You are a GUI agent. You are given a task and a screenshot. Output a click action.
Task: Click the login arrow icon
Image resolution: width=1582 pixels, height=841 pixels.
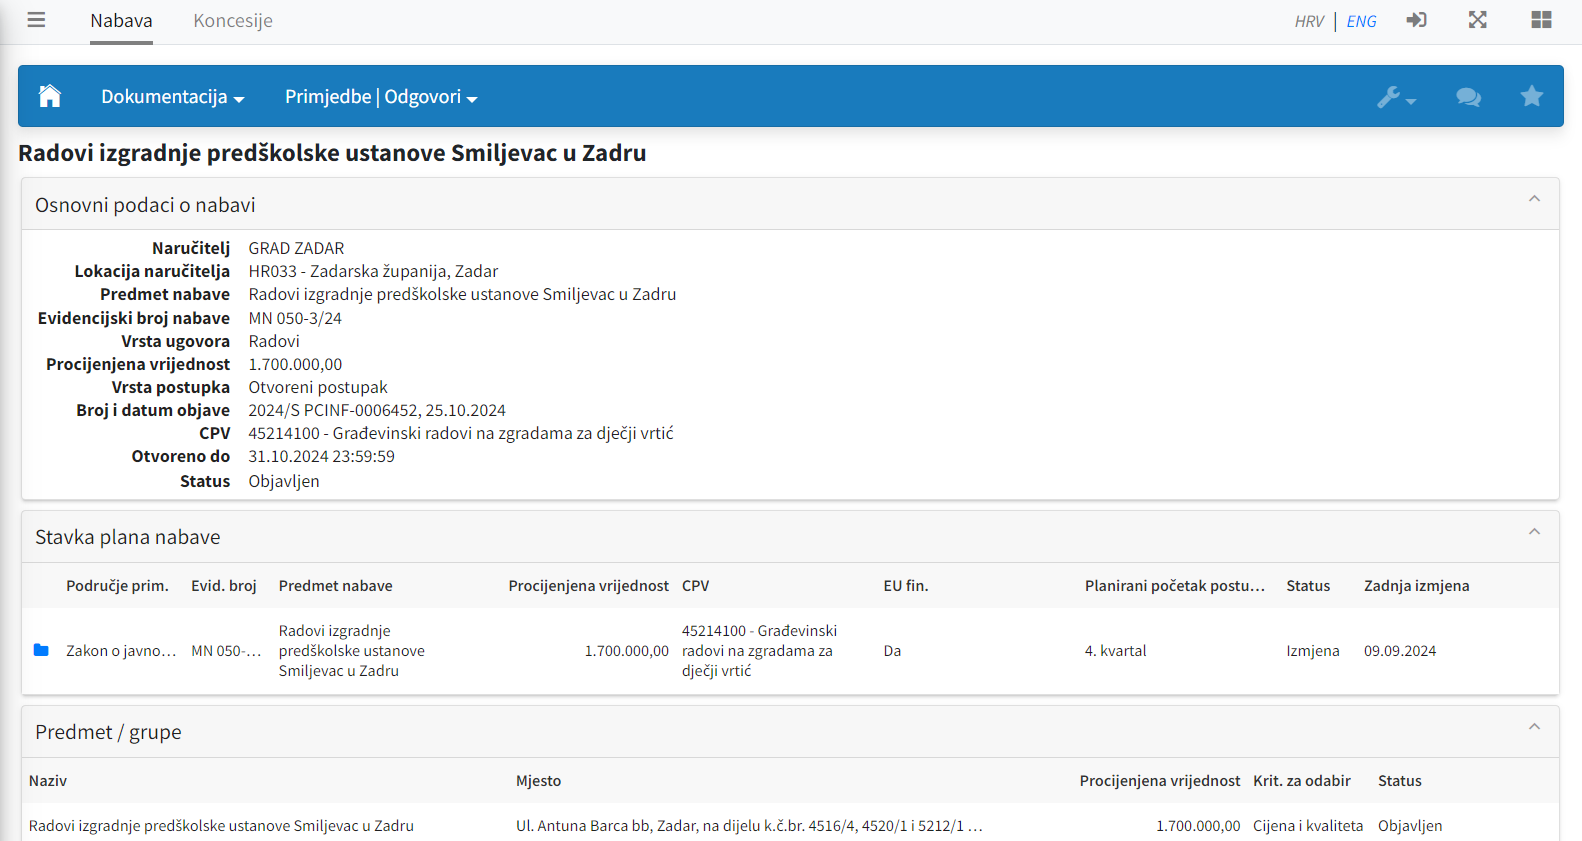[1416, 20]
